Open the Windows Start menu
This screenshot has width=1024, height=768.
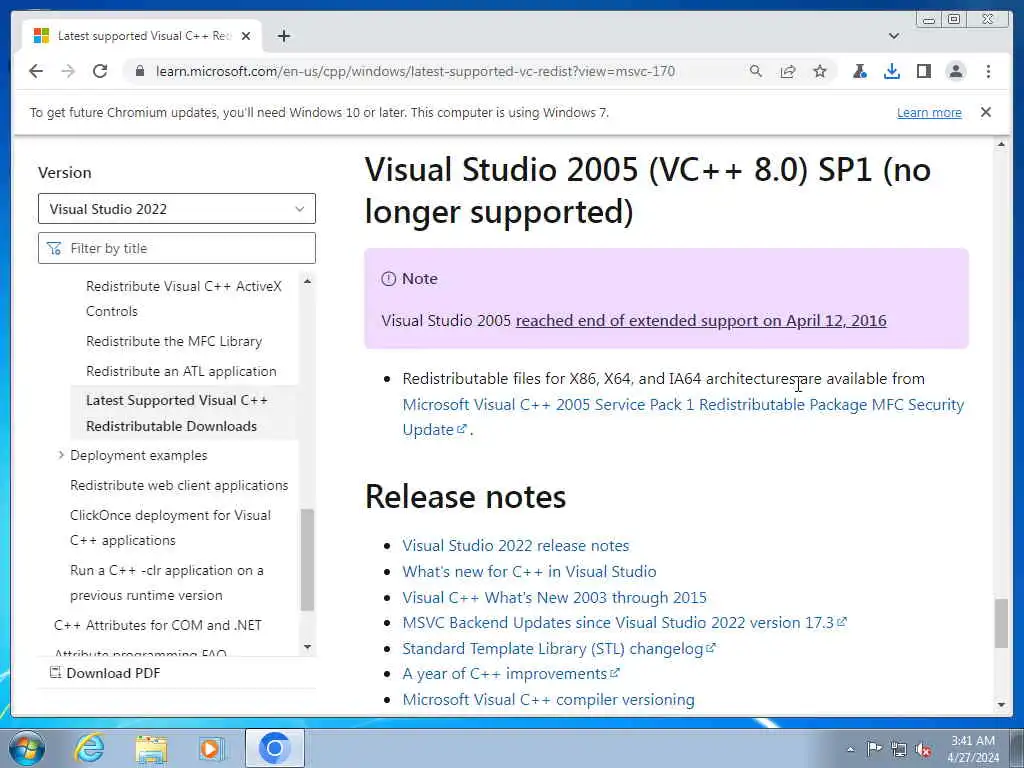click(27, 748)
